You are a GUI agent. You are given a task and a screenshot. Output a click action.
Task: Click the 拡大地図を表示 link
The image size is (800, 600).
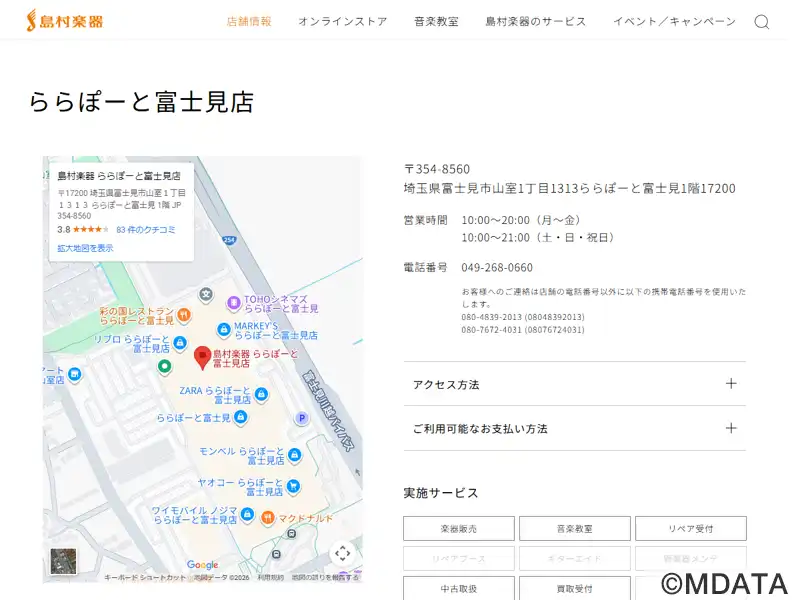click(85, 248)
